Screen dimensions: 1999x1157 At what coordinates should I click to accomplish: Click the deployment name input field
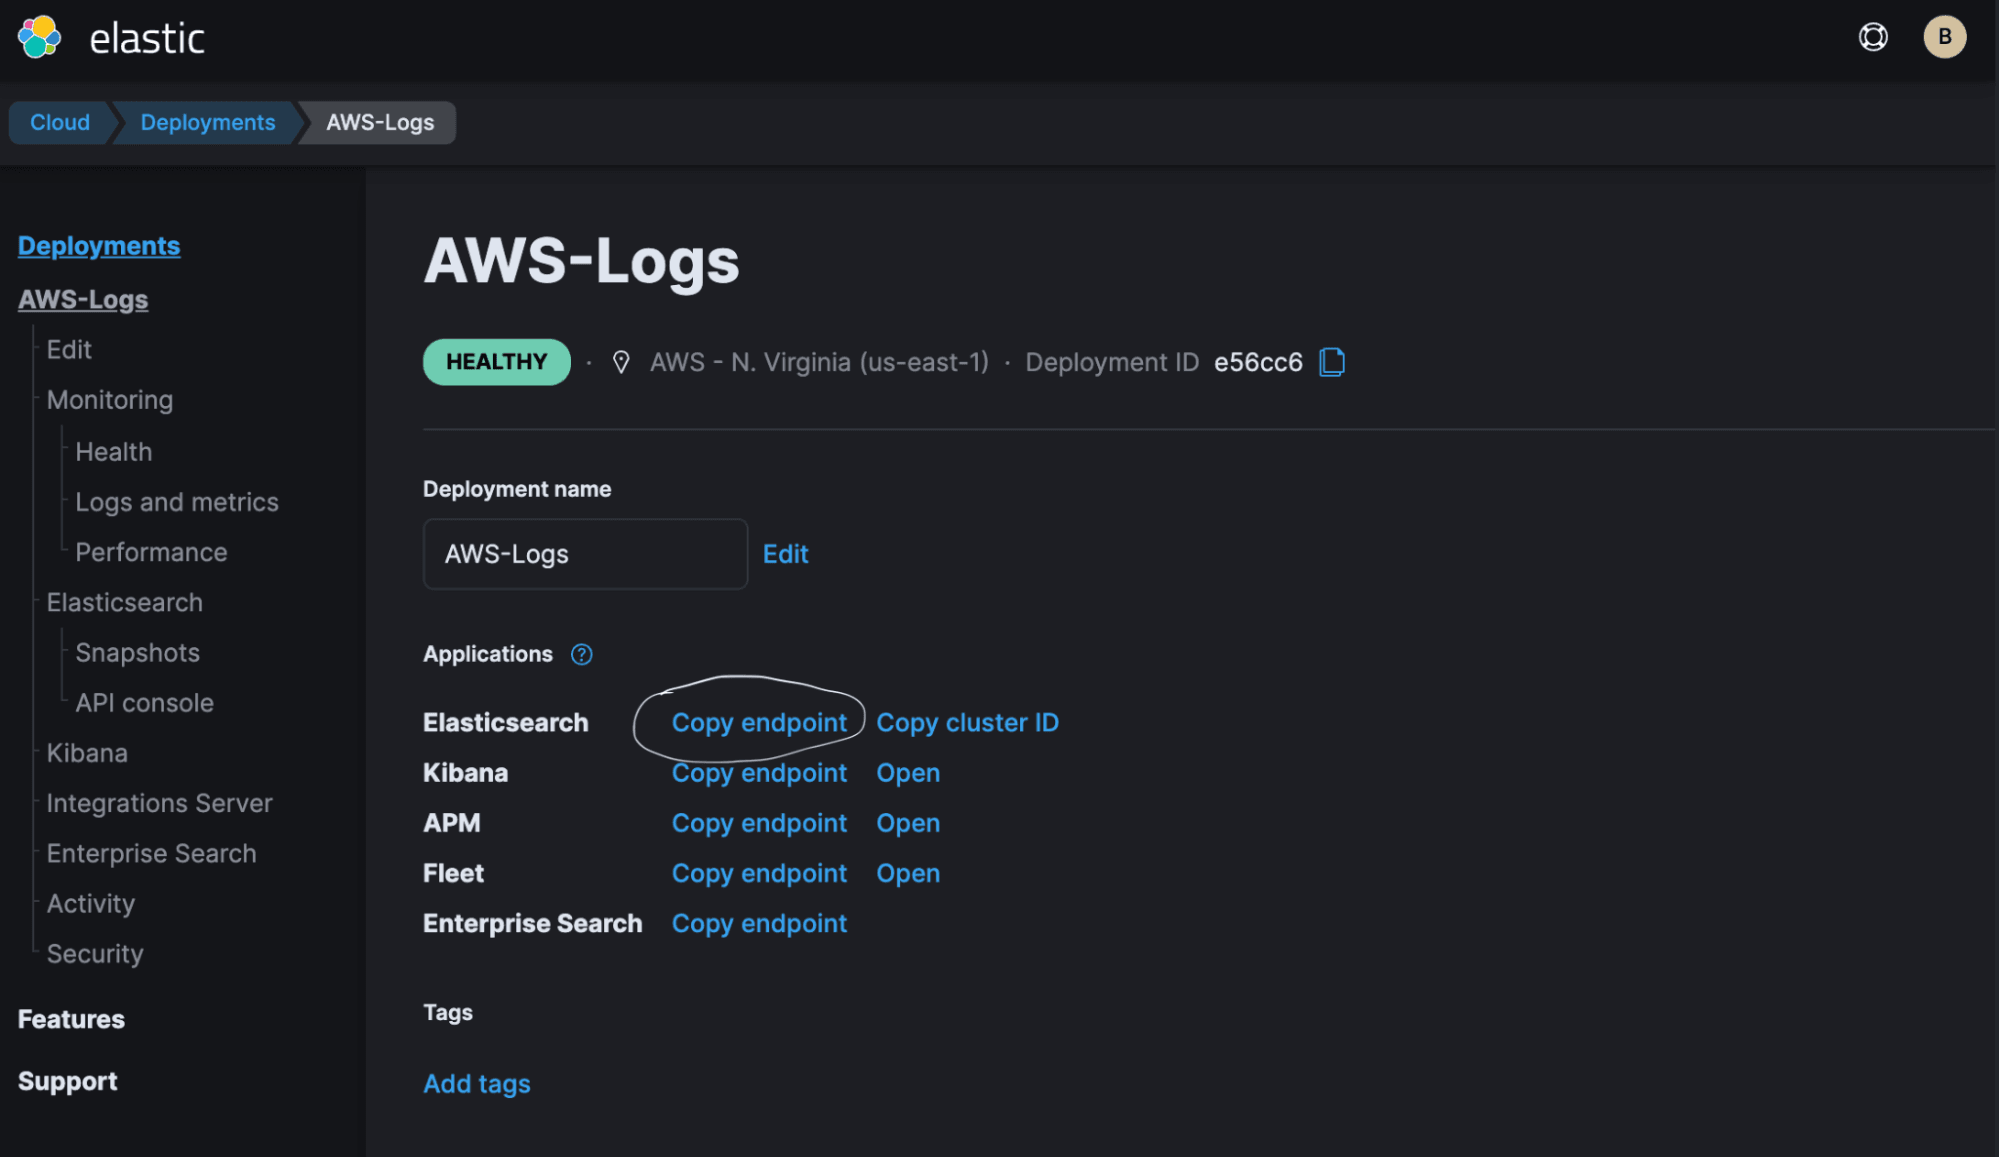(x=585, y=554)
